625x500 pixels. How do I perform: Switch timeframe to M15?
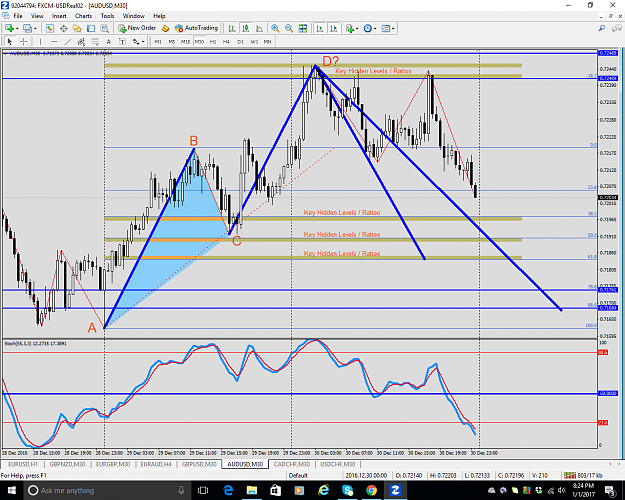pos(185,41)
